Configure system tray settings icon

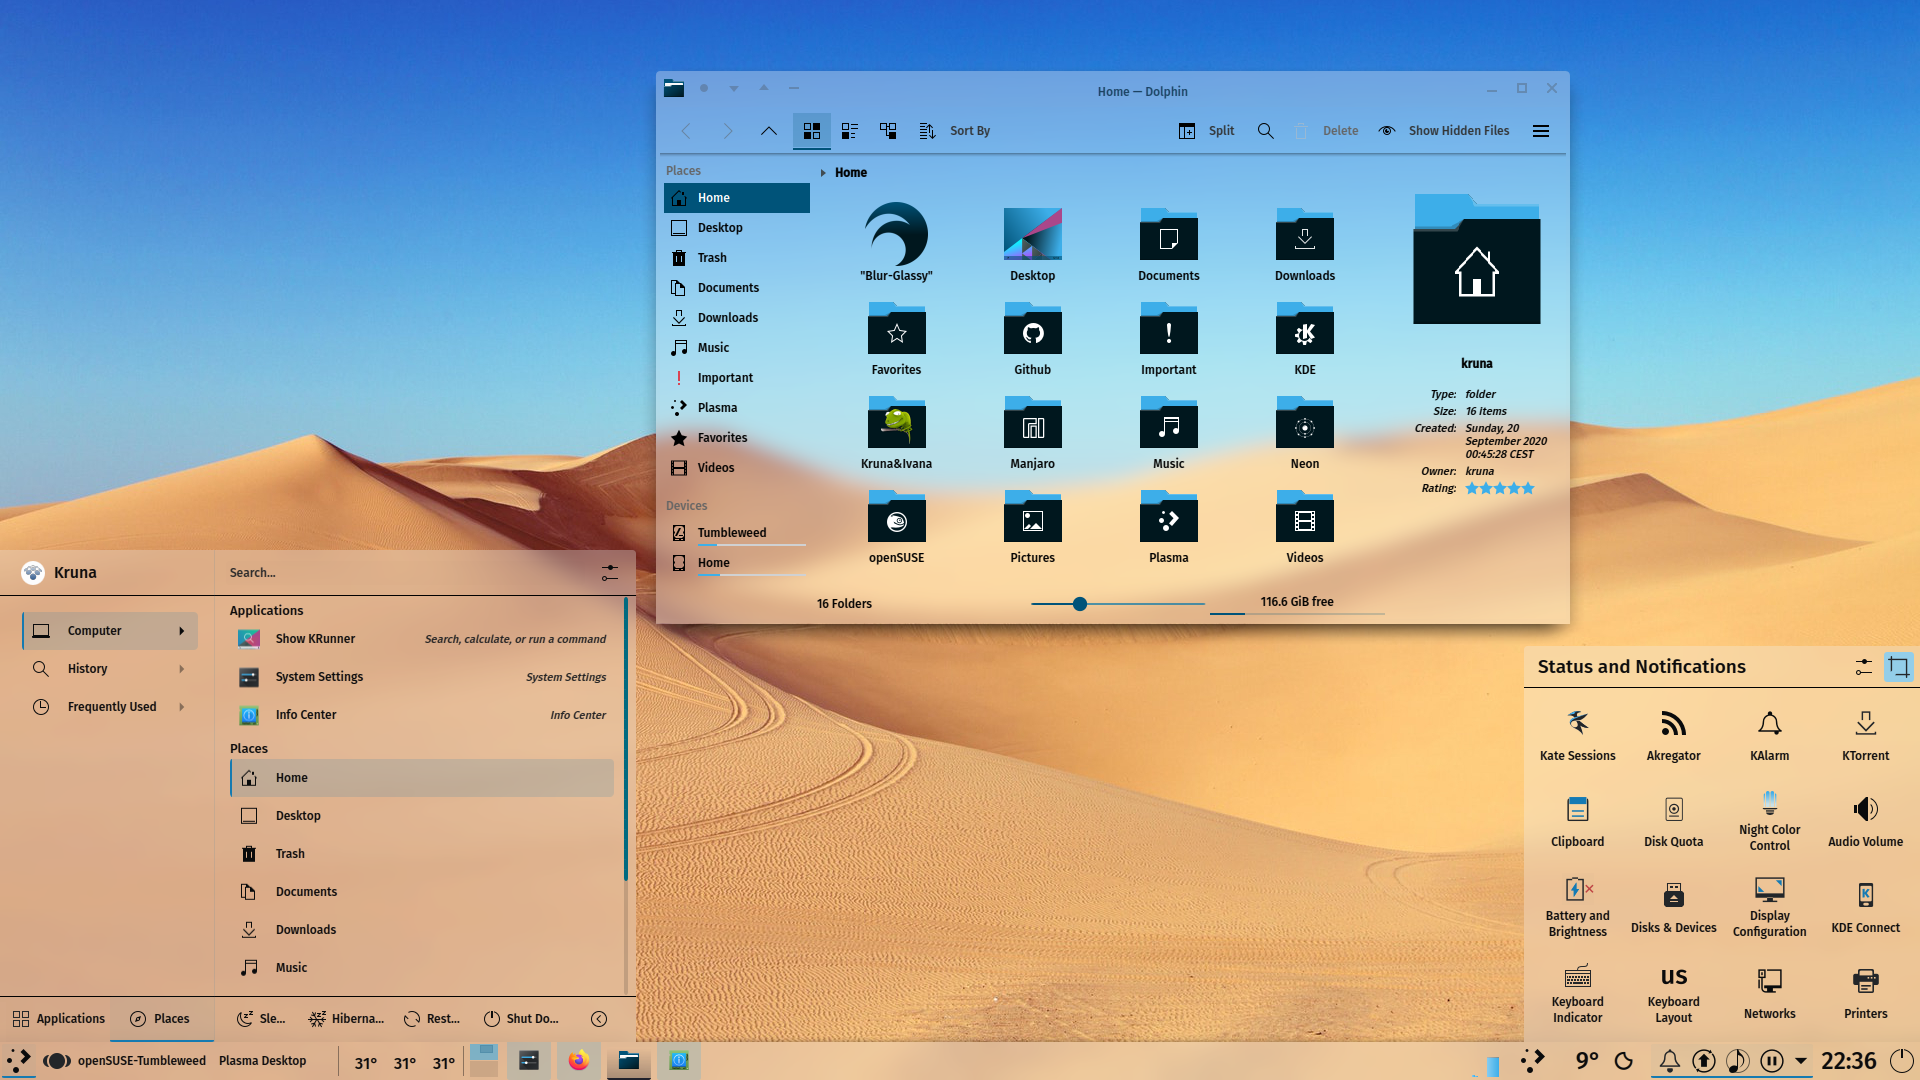1863,667
